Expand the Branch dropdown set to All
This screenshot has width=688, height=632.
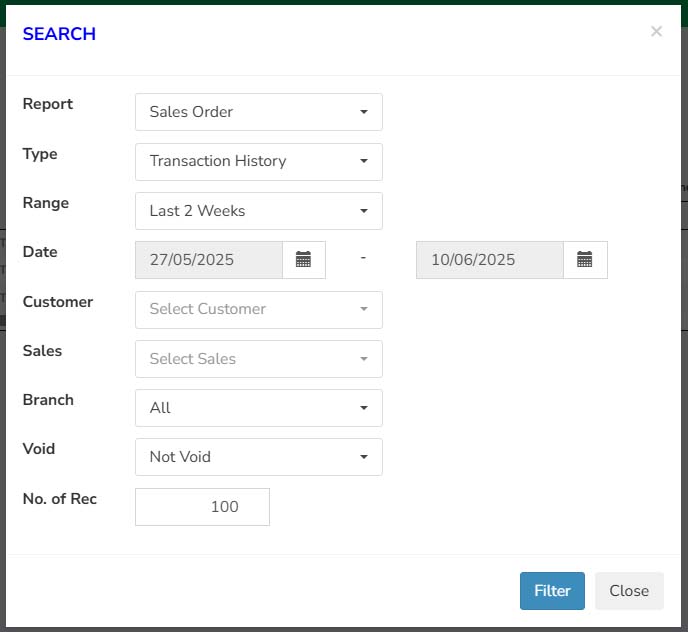(259, 408)
